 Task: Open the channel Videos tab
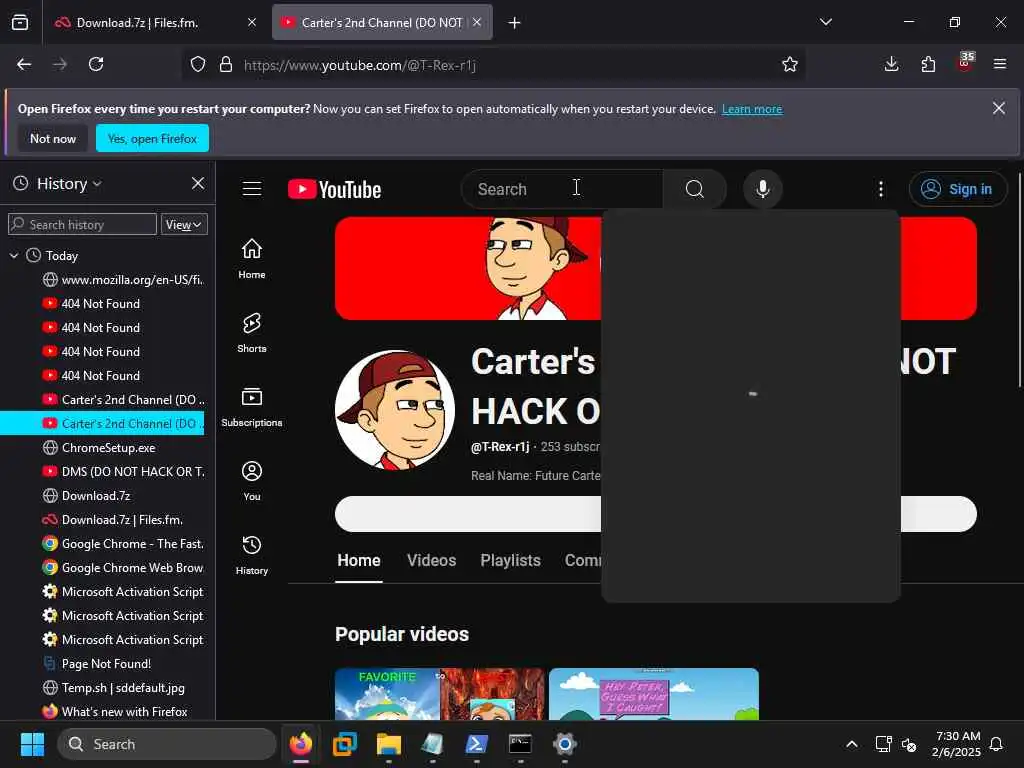431,560
